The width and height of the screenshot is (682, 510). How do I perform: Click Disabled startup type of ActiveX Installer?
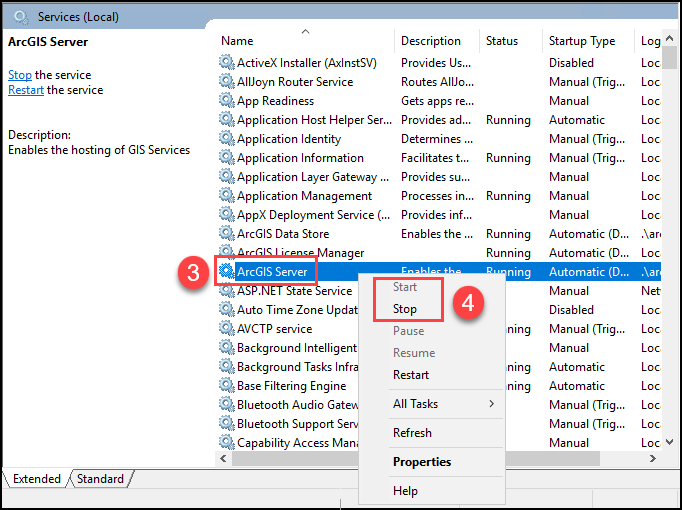click(571, 63)
